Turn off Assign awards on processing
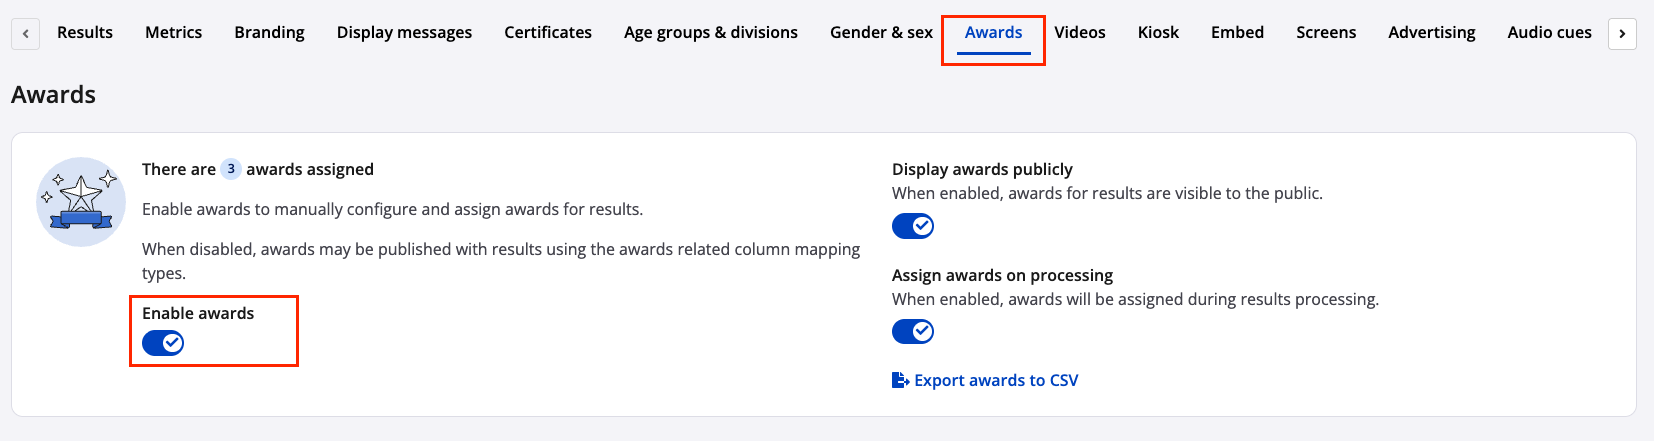This screenshot has width=1654, height=441. coord(912,331)
